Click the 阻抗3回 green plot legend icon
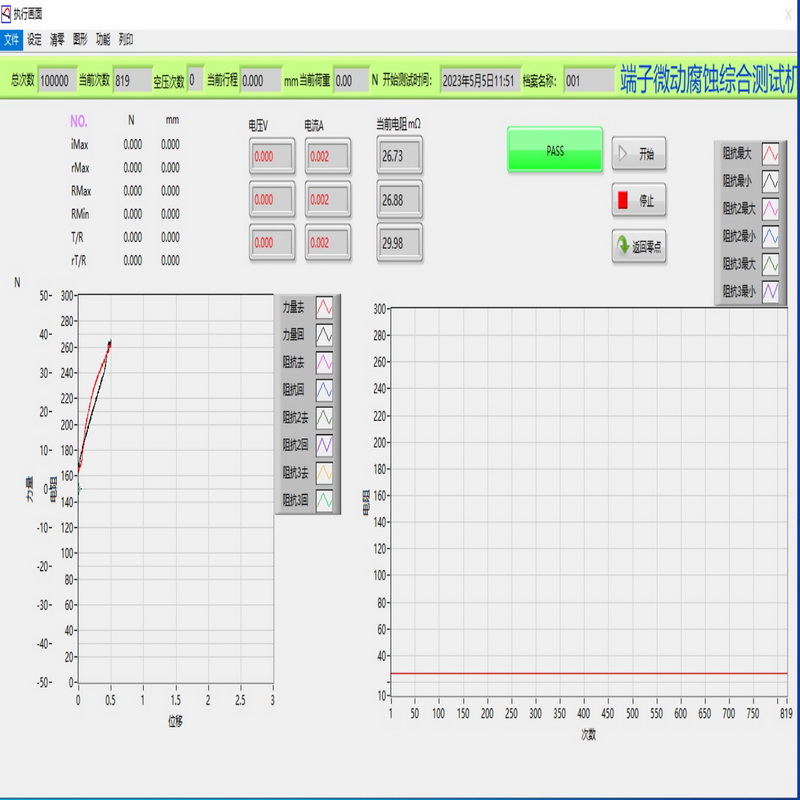 coord(326,499)
